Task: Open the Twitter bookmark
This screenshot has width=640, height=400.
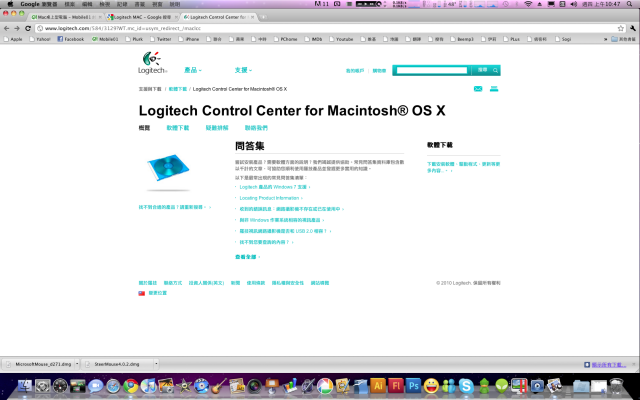Action: (x=160, y=39)
